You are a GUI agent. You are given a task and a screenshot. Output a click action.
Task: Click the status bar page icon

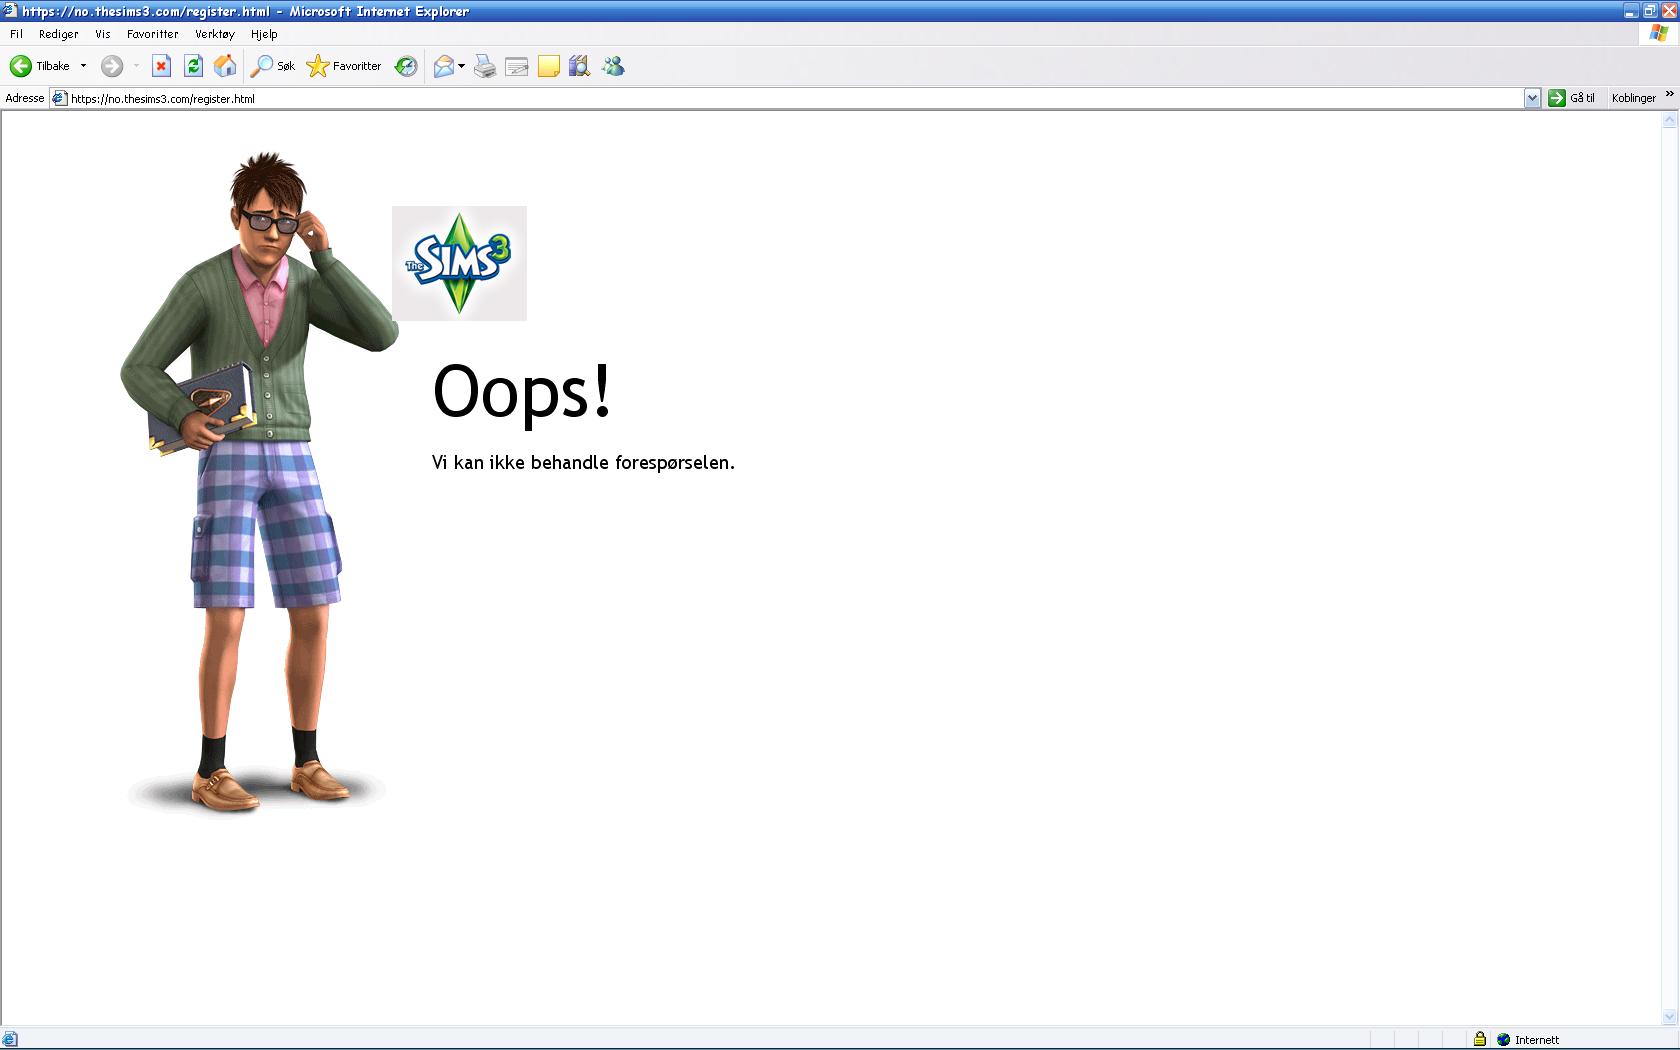pos(10,1040)
